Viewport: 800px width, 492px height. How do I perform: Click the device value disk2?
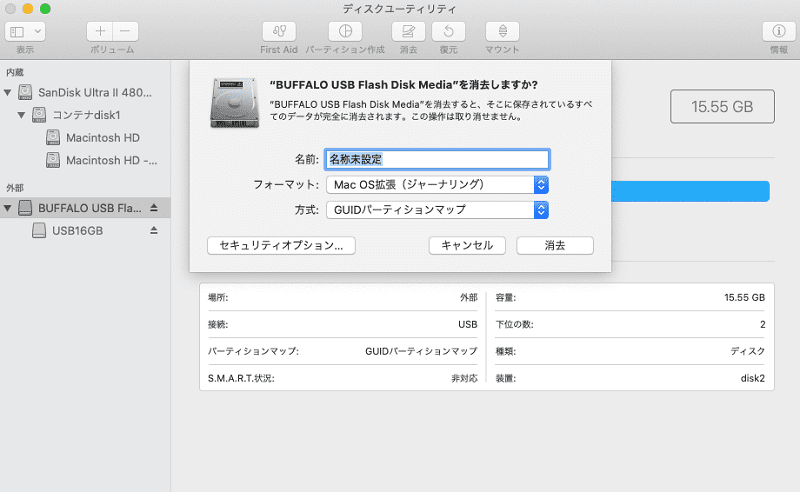pyautogui.click(x=753, y=378)
